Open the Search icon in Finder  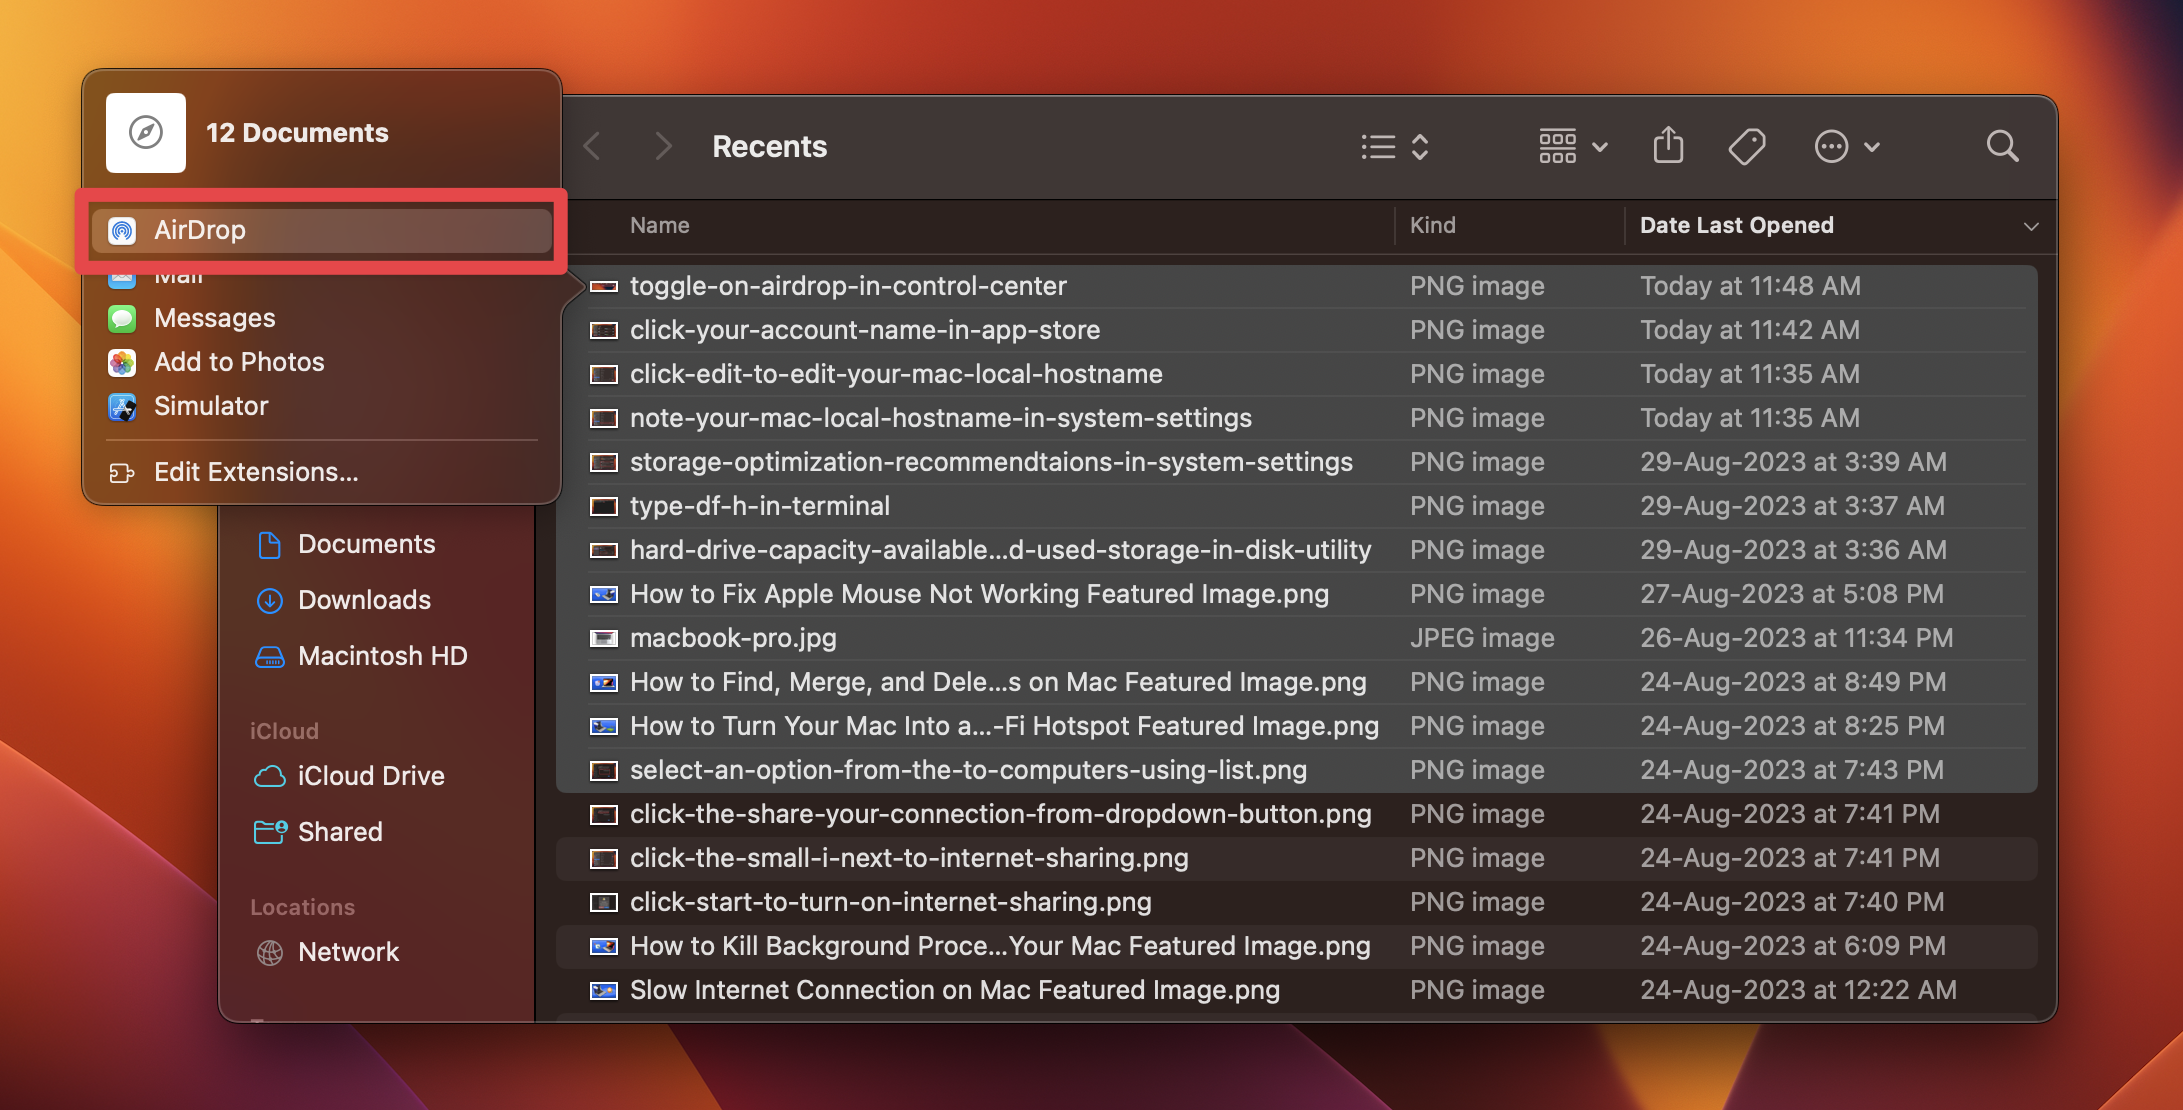[2002, 146]
